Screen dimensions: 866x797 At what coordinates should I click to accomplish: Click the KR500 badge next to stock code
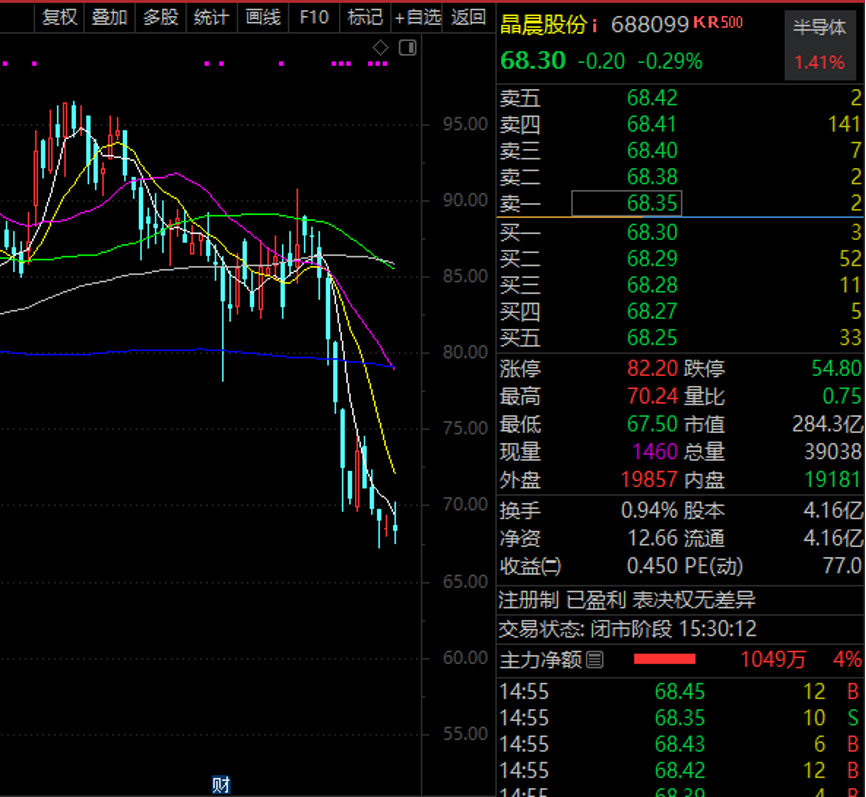[718, 23]
